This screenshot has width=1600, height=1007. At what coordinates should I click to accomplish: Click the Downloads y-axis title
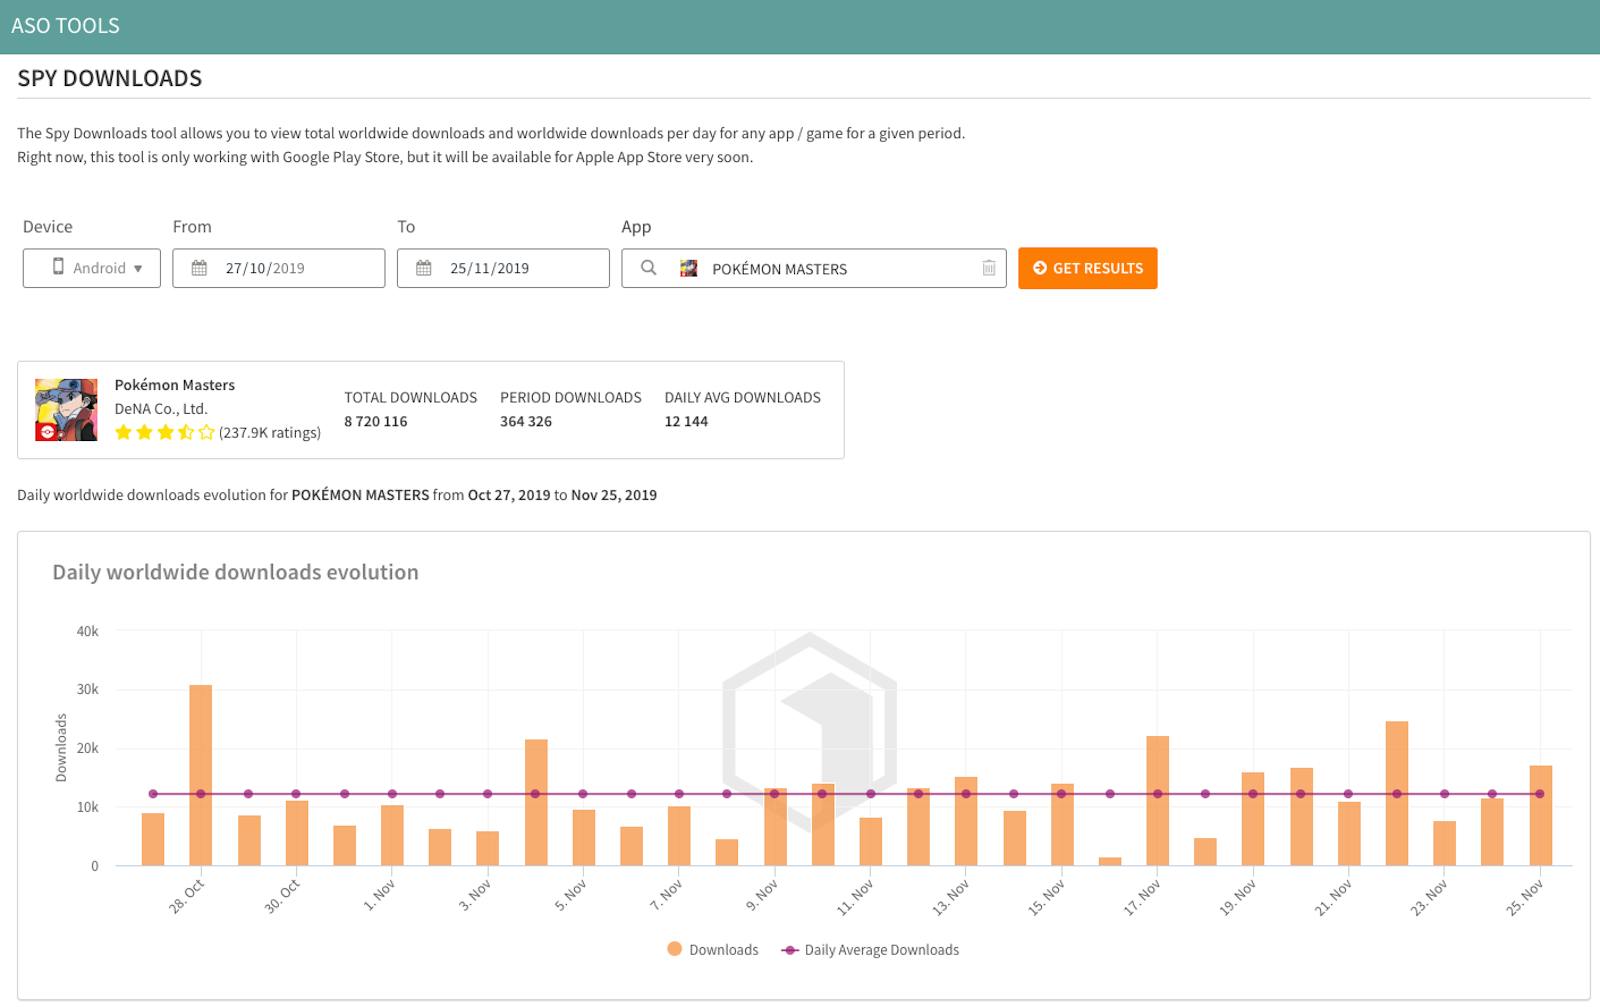tap(61, 748)
